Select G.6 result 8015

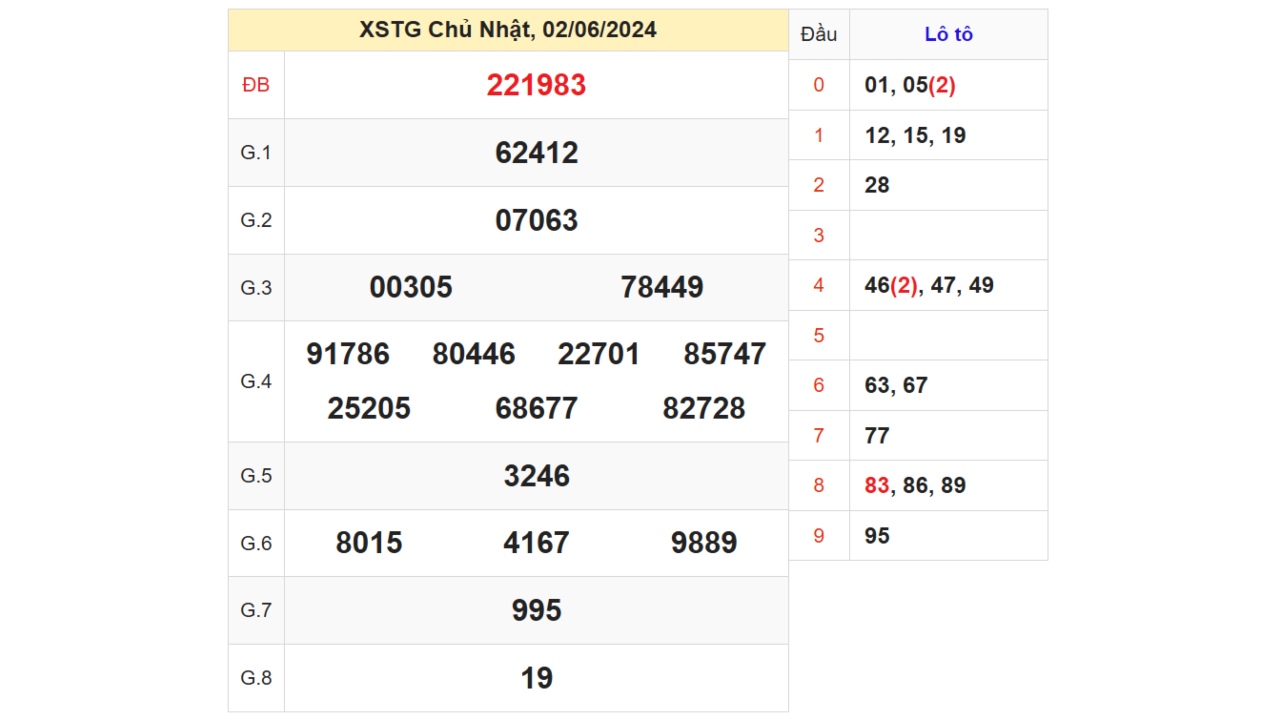[369, 543]
